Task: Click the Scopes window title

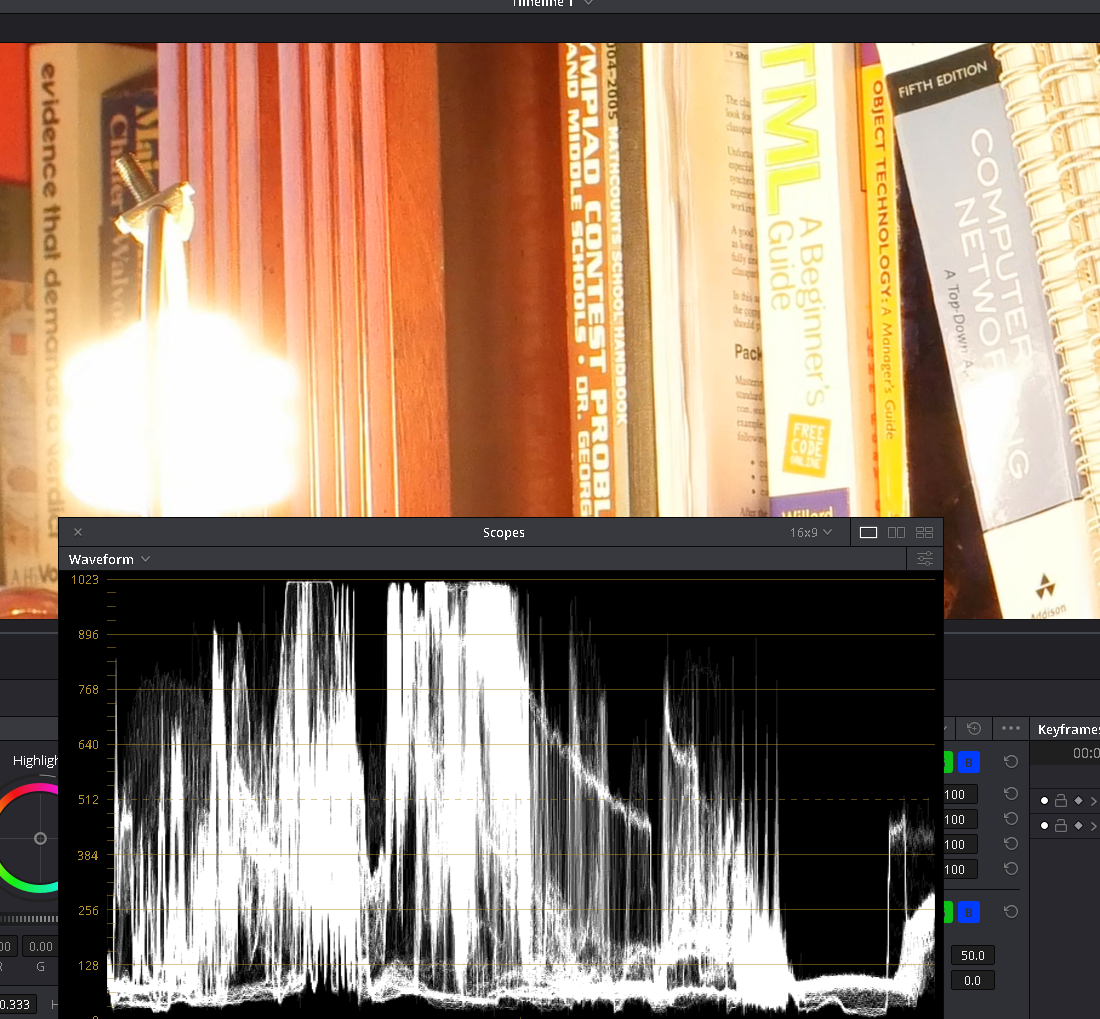Action: click(x=504, y=533)
